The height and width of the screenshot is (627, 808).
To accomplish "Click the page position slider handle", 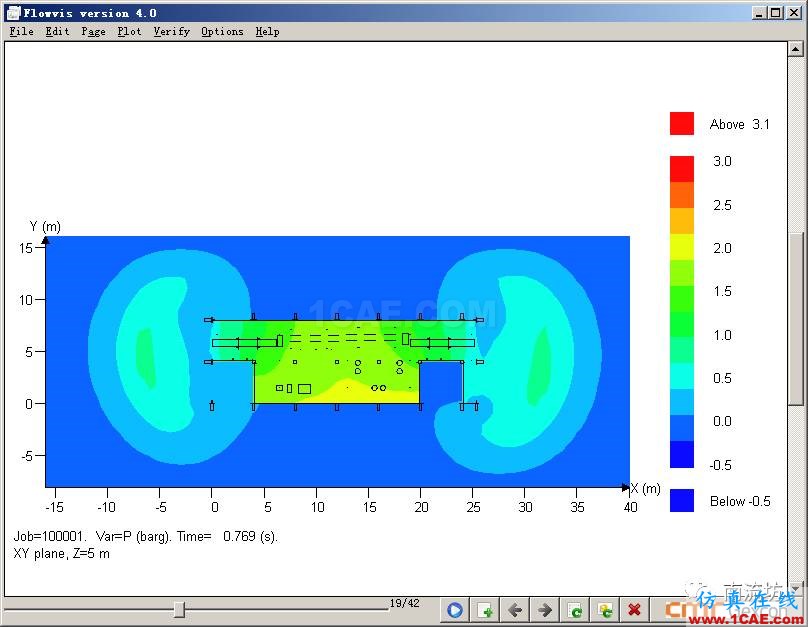I will [179, 609].
